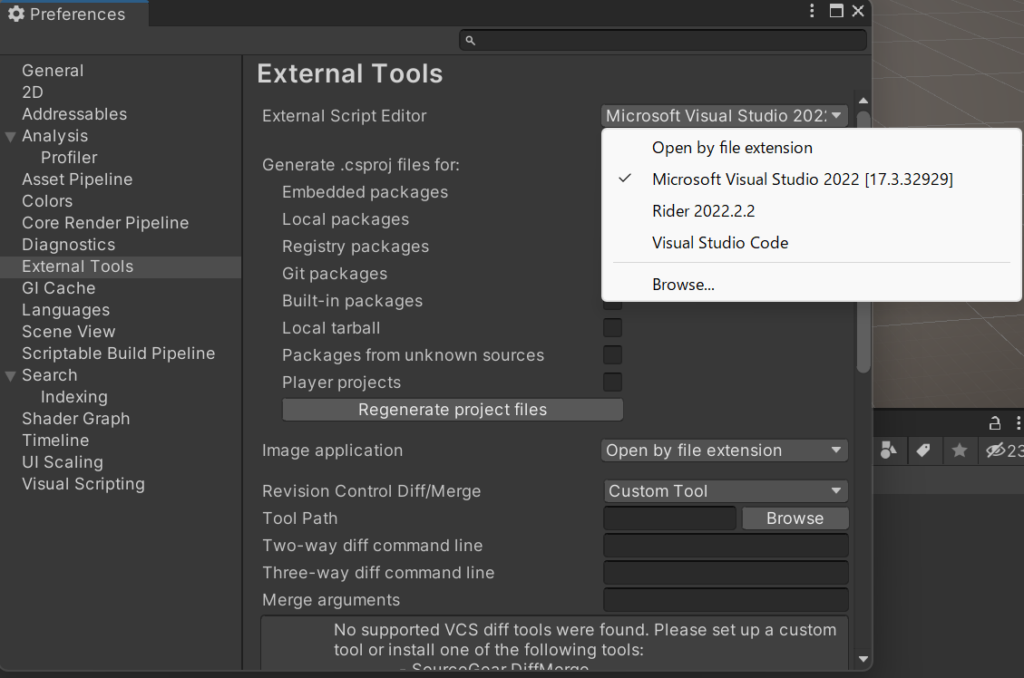Switch to the Preferences tab
Viewport: 1024px width, 678px height.
[x=74, y=14]
